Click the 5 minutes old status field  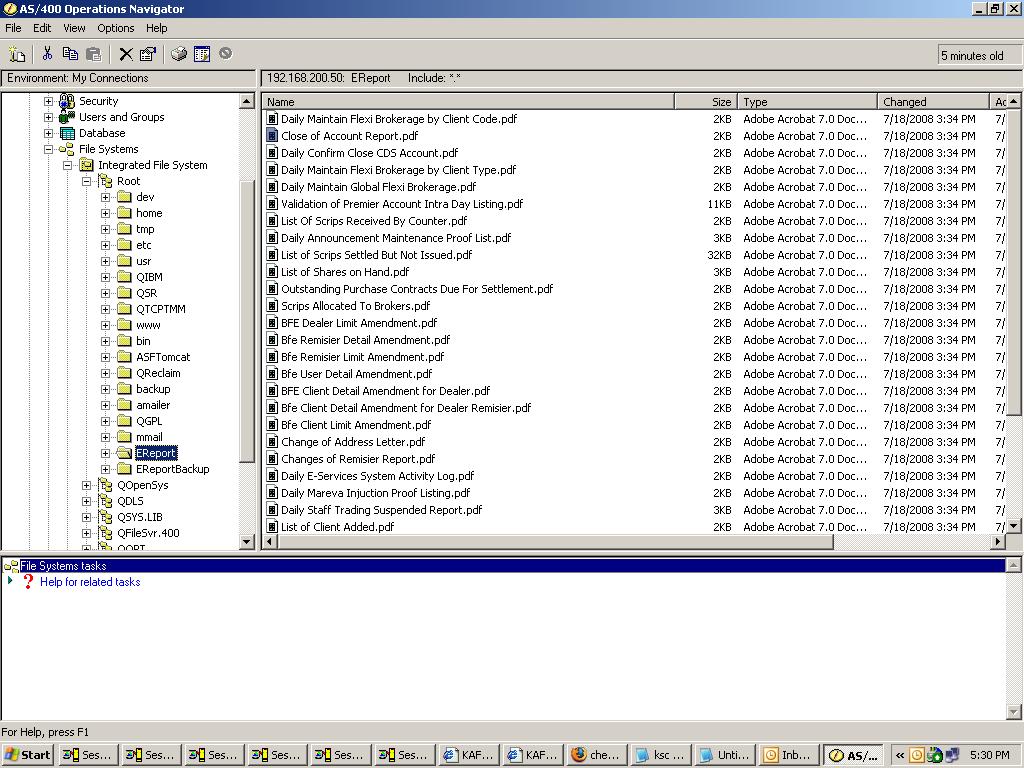(x=978, y=56)
